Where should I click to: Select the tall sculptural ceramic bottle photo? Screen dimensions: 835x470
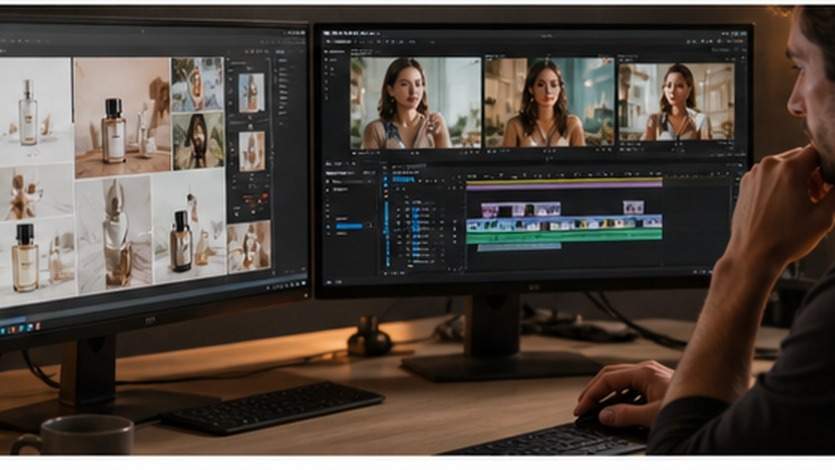[x=114, y=234]
